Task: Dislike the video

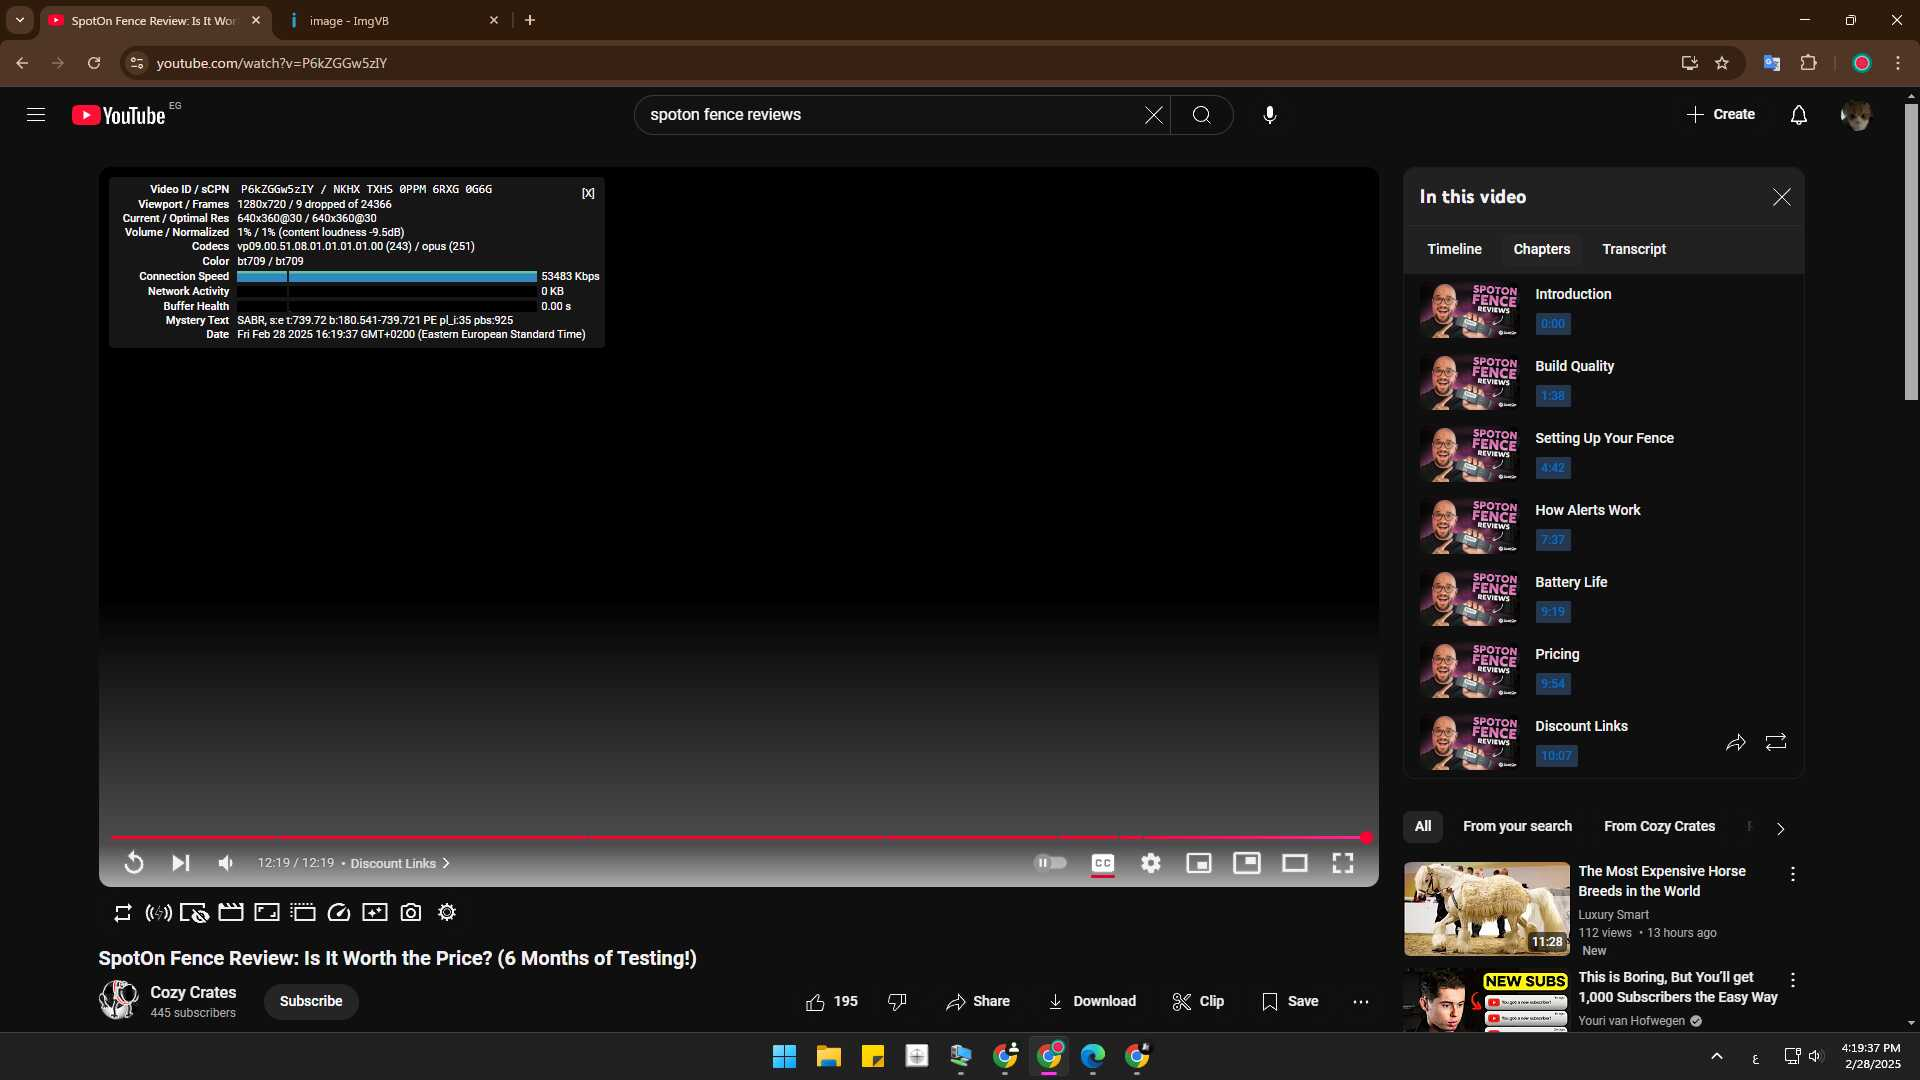Action: (898, 1002)
